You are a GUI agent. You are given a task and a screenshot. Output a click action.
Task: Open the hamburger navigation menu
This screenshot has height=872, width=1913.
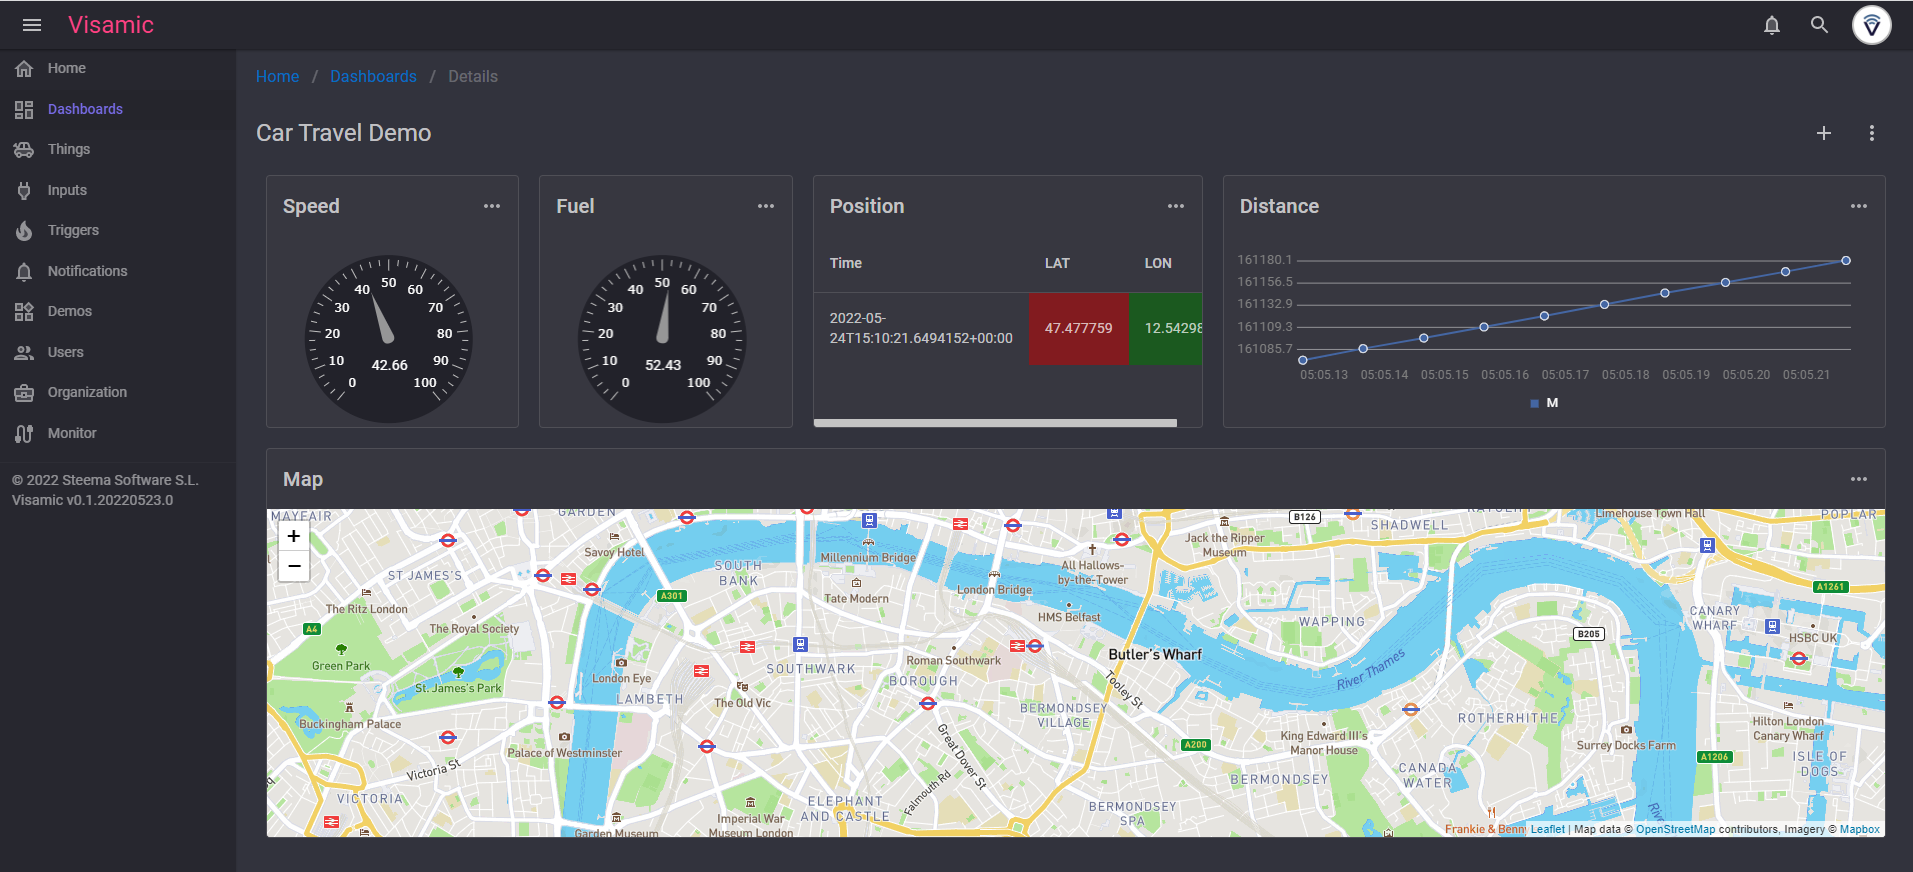[32, 25]
